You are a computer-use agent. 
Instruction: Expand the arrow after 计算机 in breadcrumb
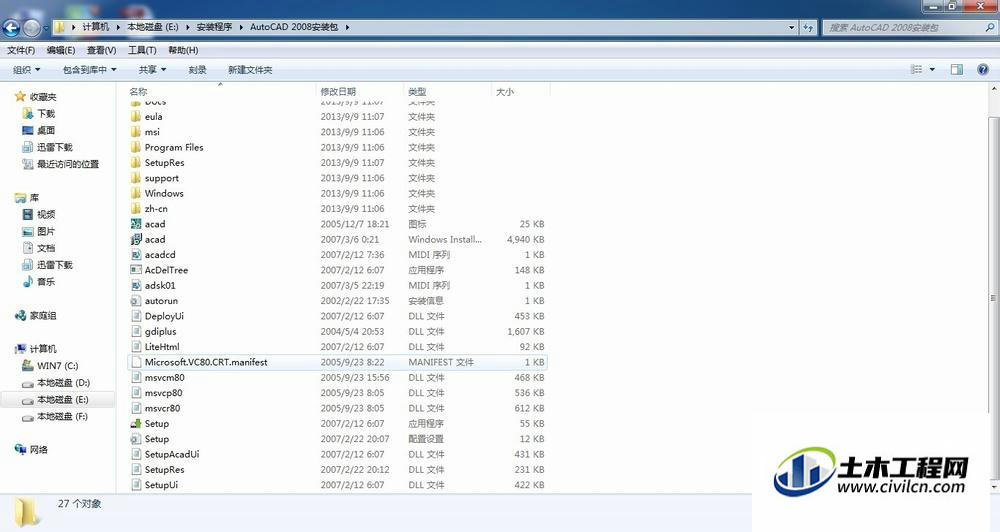pos(118,27)
